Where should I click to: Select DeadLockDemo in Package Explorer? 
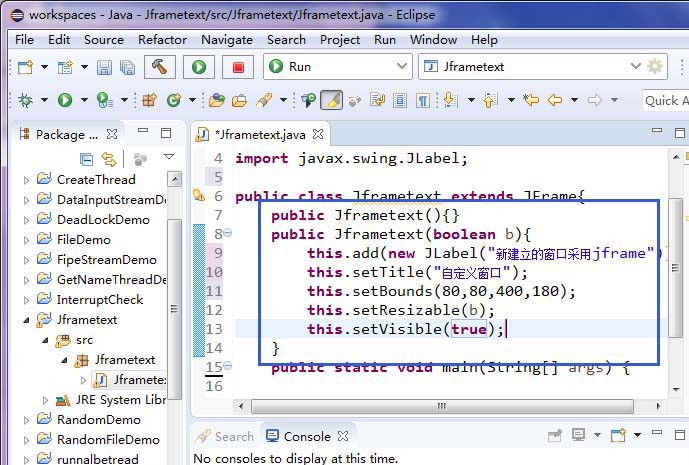(x=103, y=220)
